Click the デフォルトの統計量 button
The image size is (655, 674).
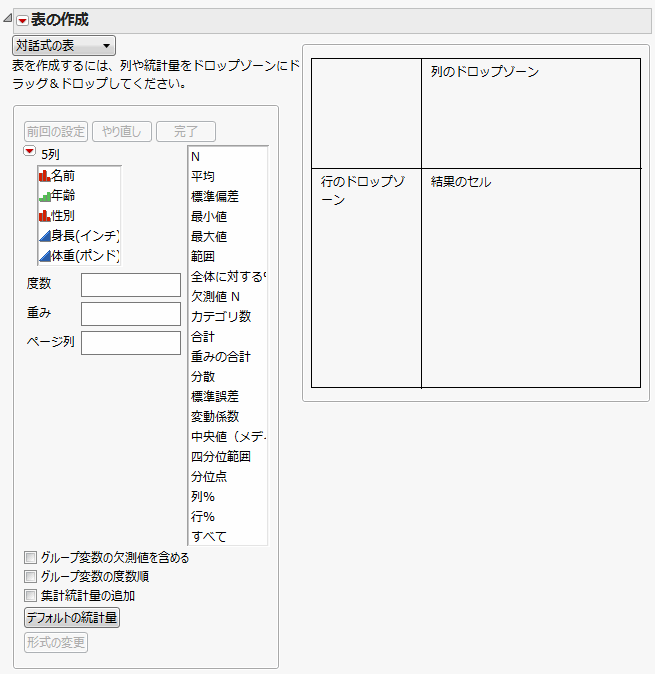click(72, 618)
